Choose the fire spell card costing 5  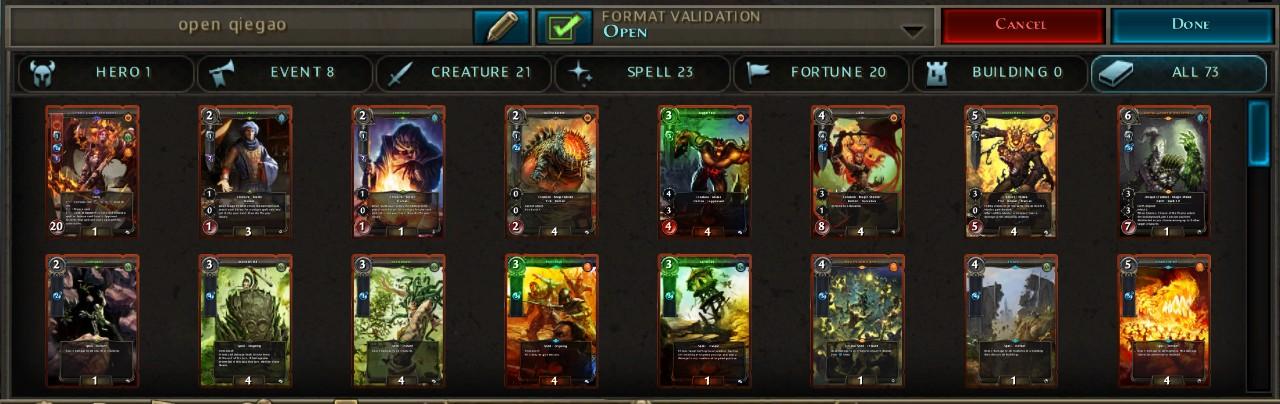point(1164,321)
